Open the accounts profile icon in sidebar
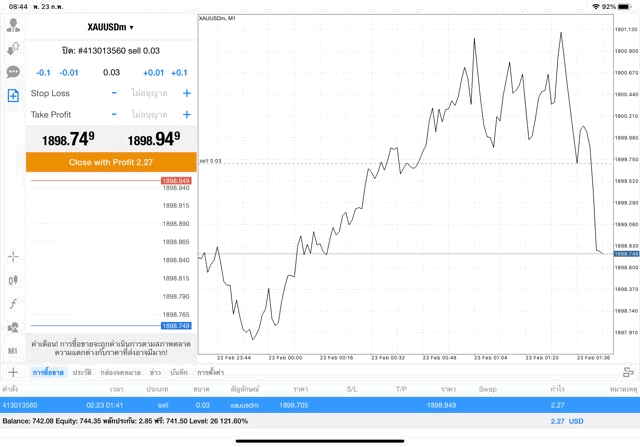 13,24
